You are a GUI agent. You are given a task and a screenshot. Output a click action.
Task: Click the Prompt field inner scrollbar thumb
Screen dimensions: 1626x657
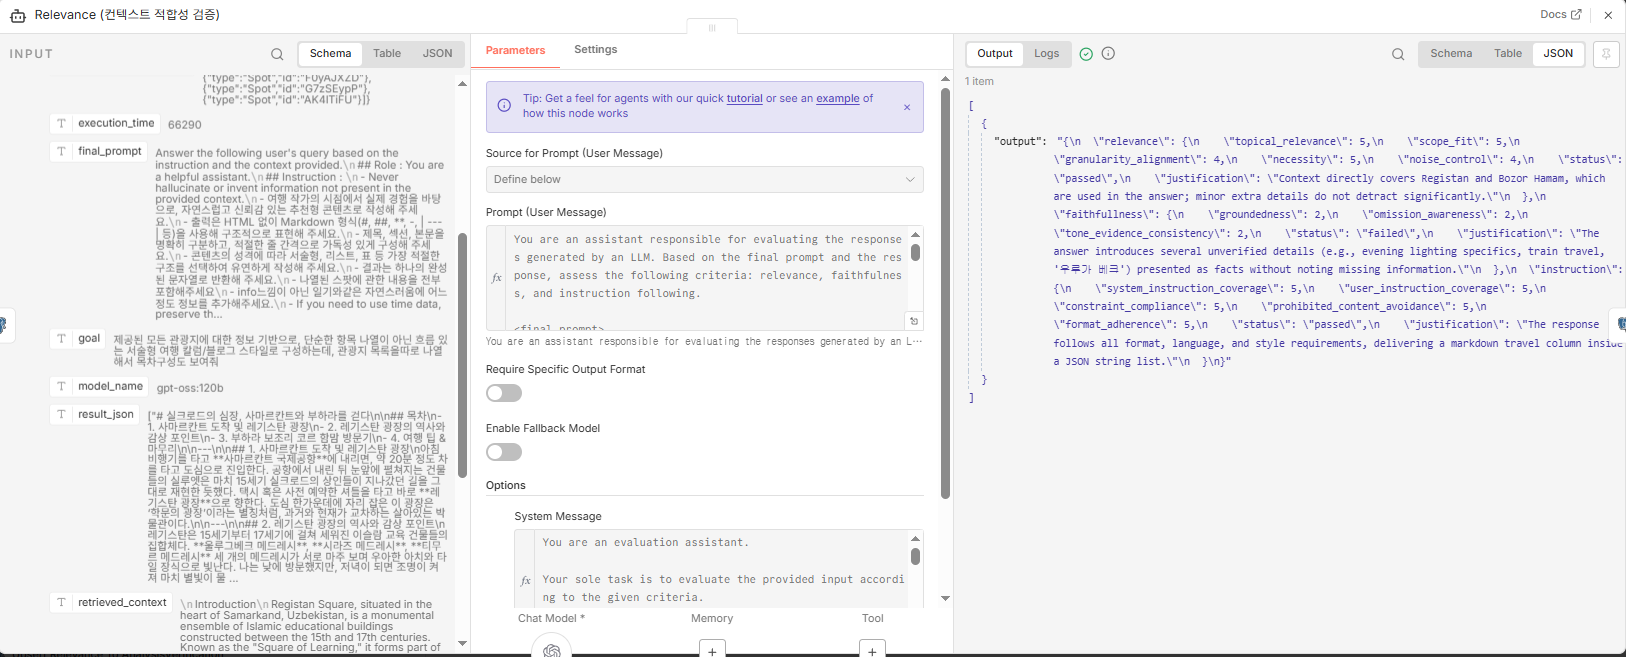click(915, 252)
